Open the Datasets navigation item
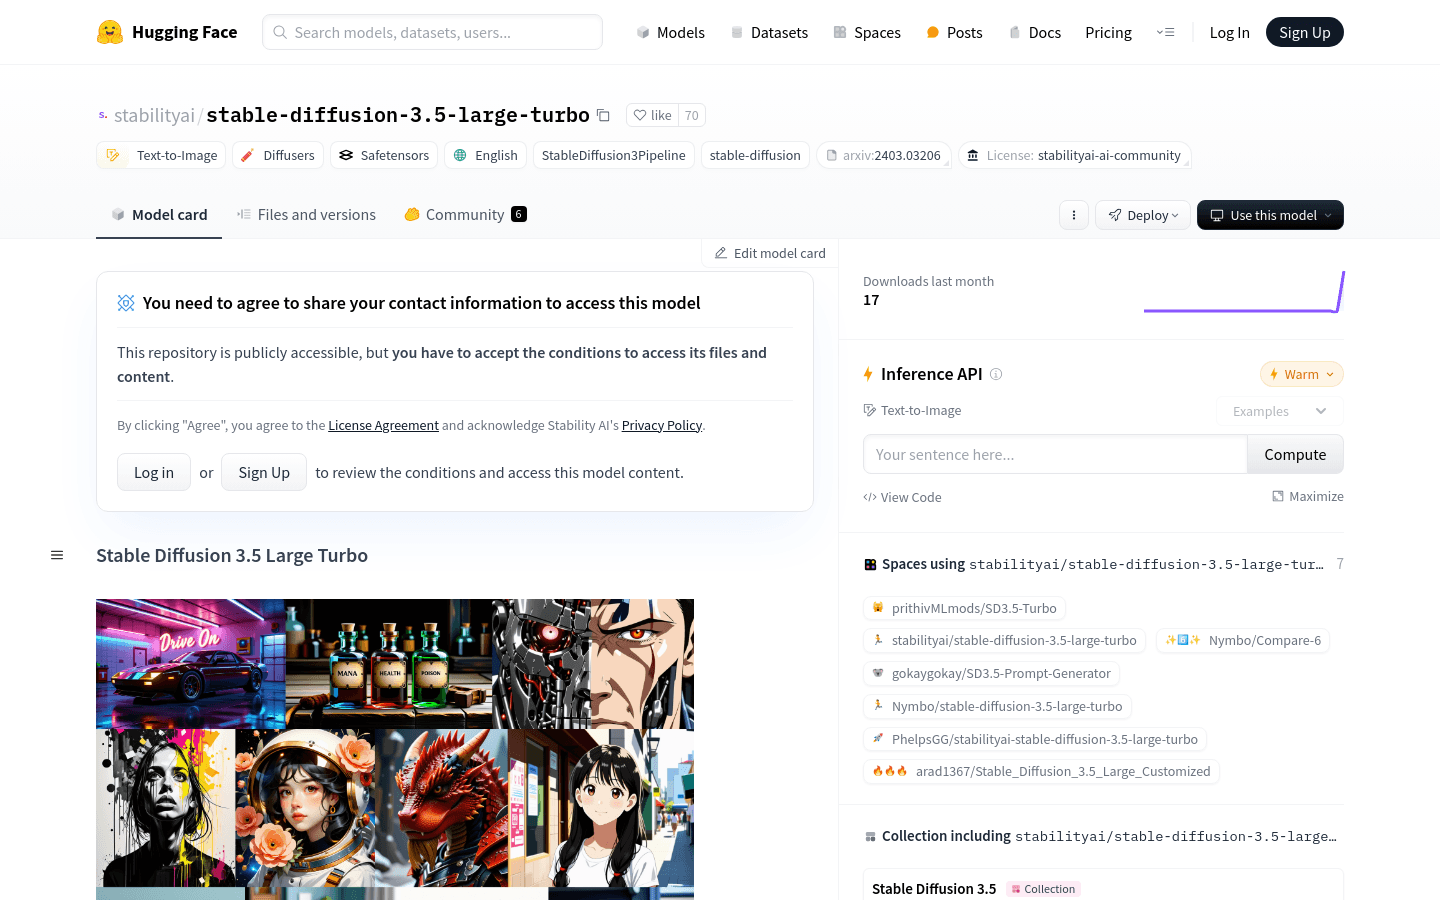This screenshot has width=1440, height=900. 769,32
